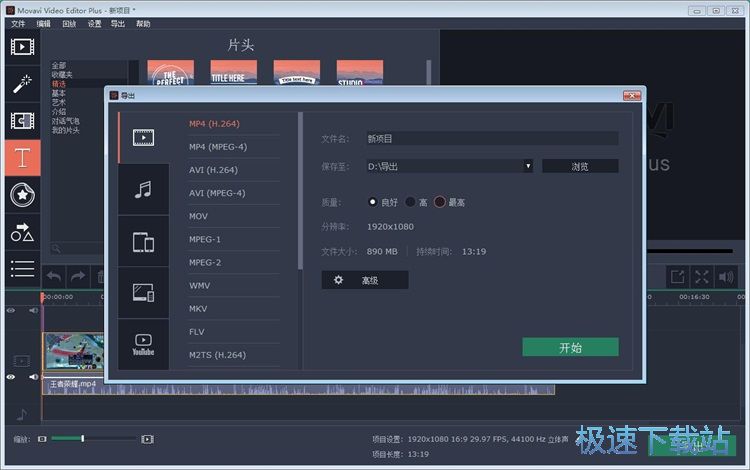Click zoom out timeline icon
The height and width of the screenshot is (470, 750).
point(42,439)
